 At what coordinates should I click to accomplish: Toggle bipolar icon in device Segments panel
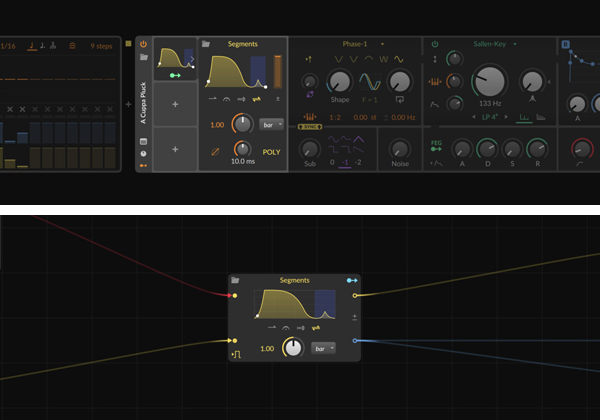click(278, 99)
